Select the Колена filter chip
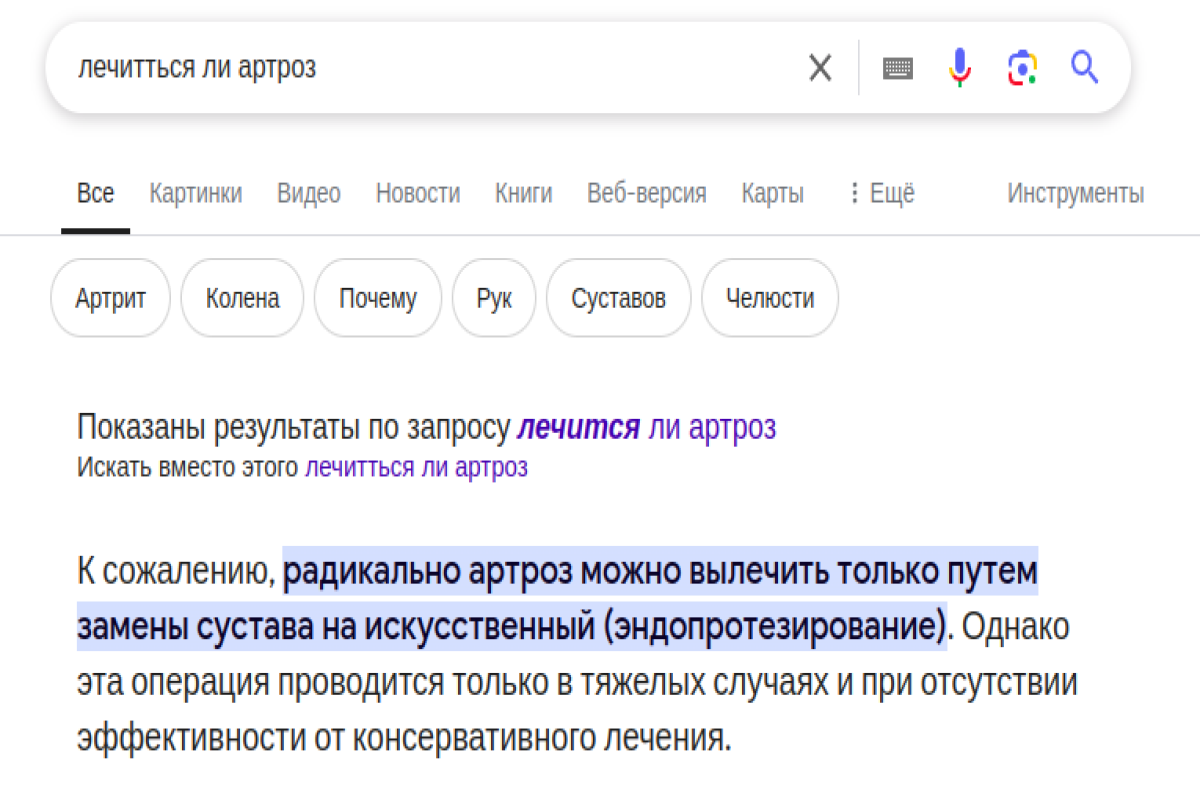This screenshot has height=800, width=1200. point(242,298)
